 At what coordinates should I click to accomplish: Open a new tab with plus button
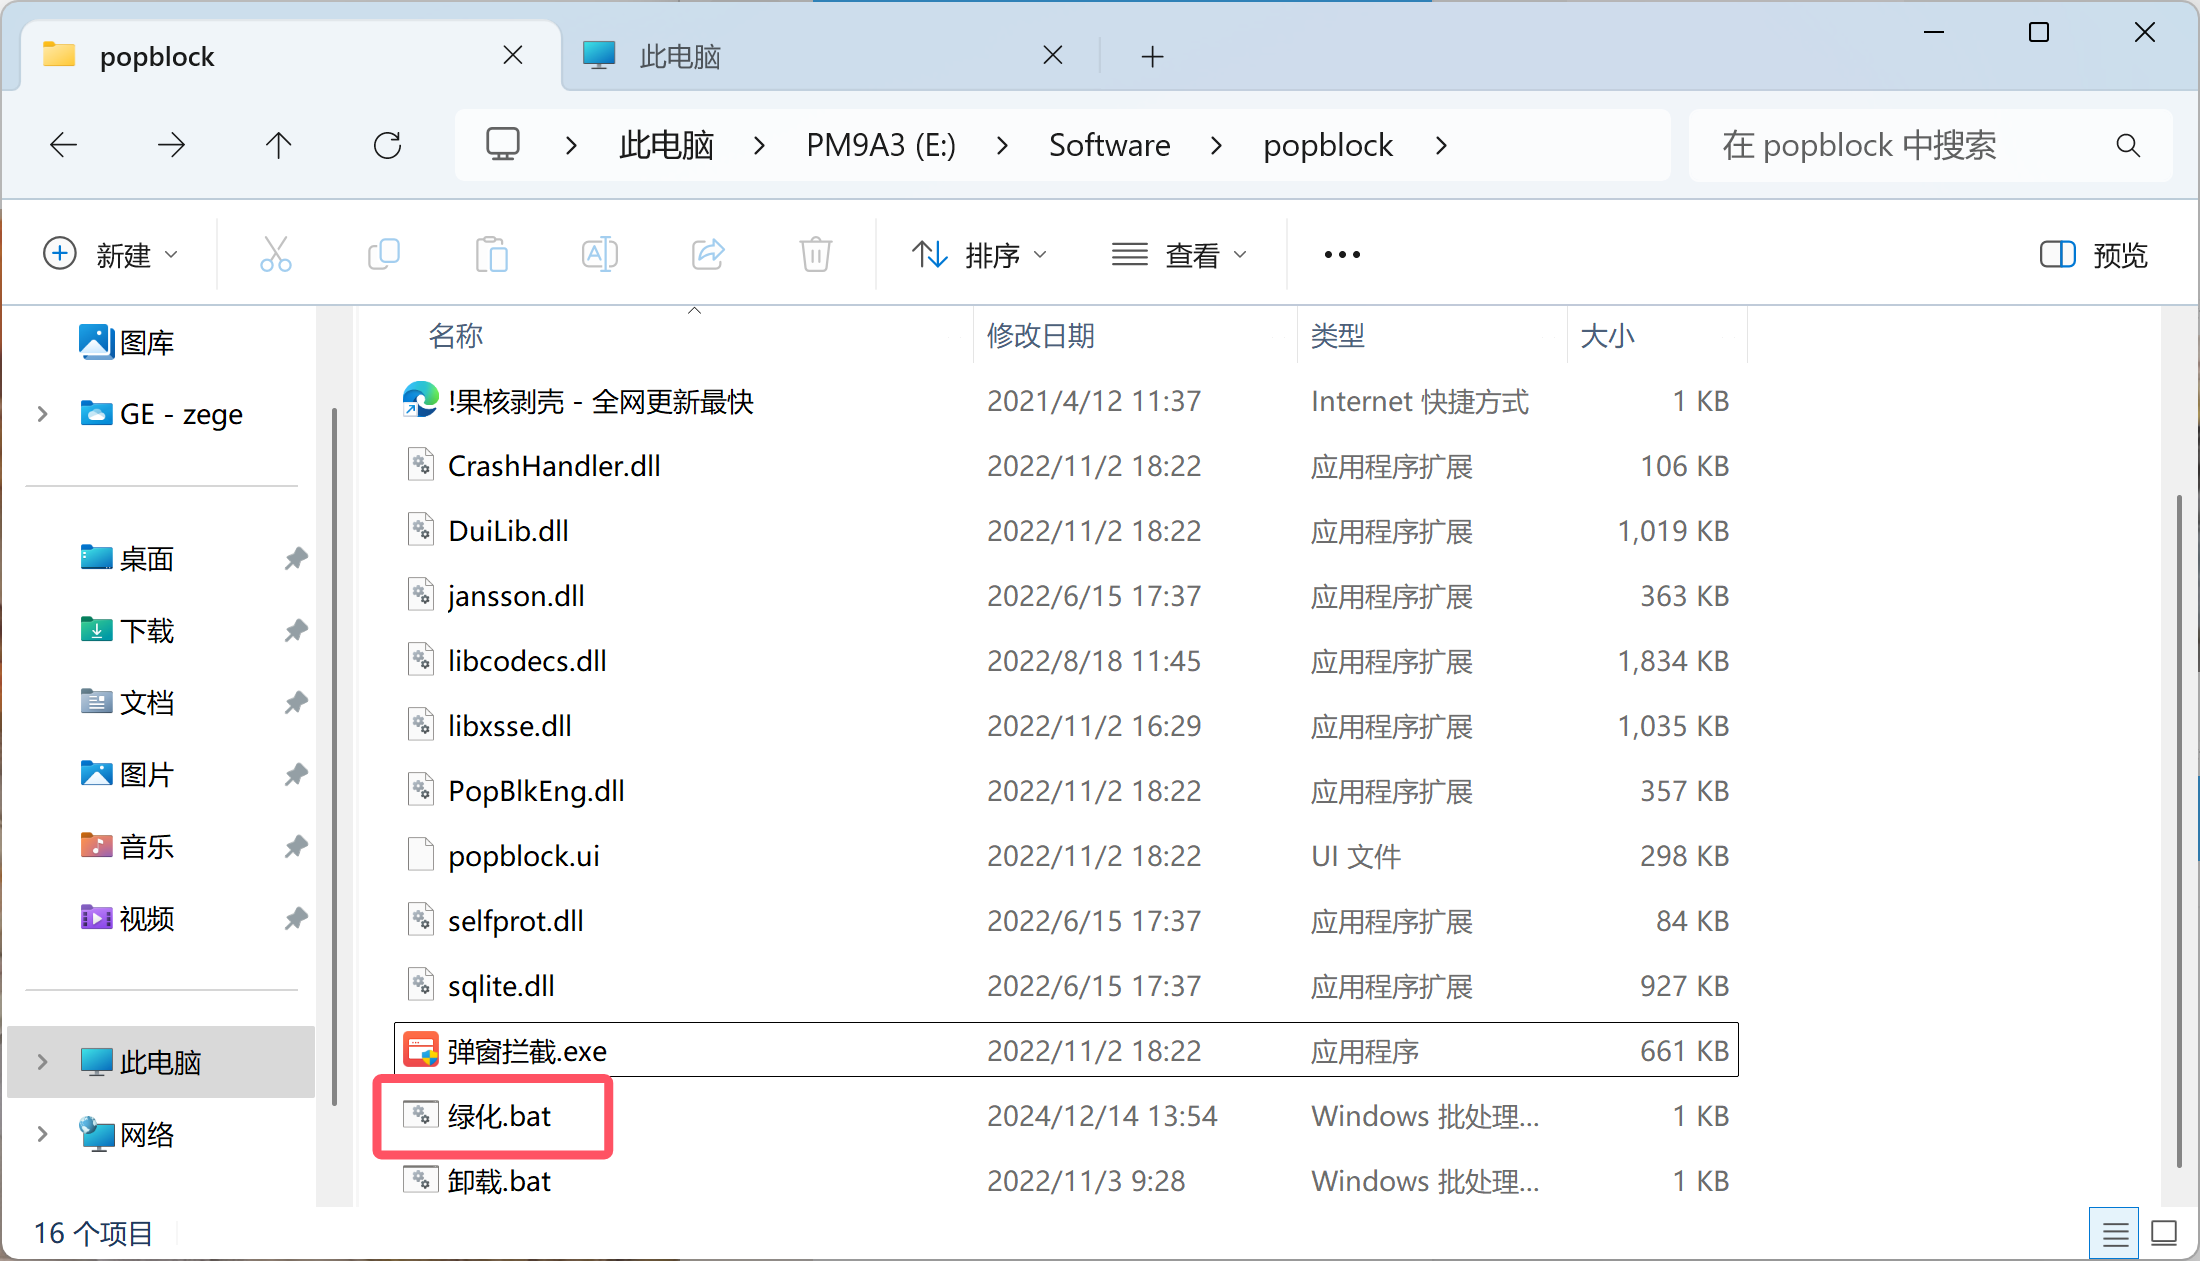[1152, 57]
